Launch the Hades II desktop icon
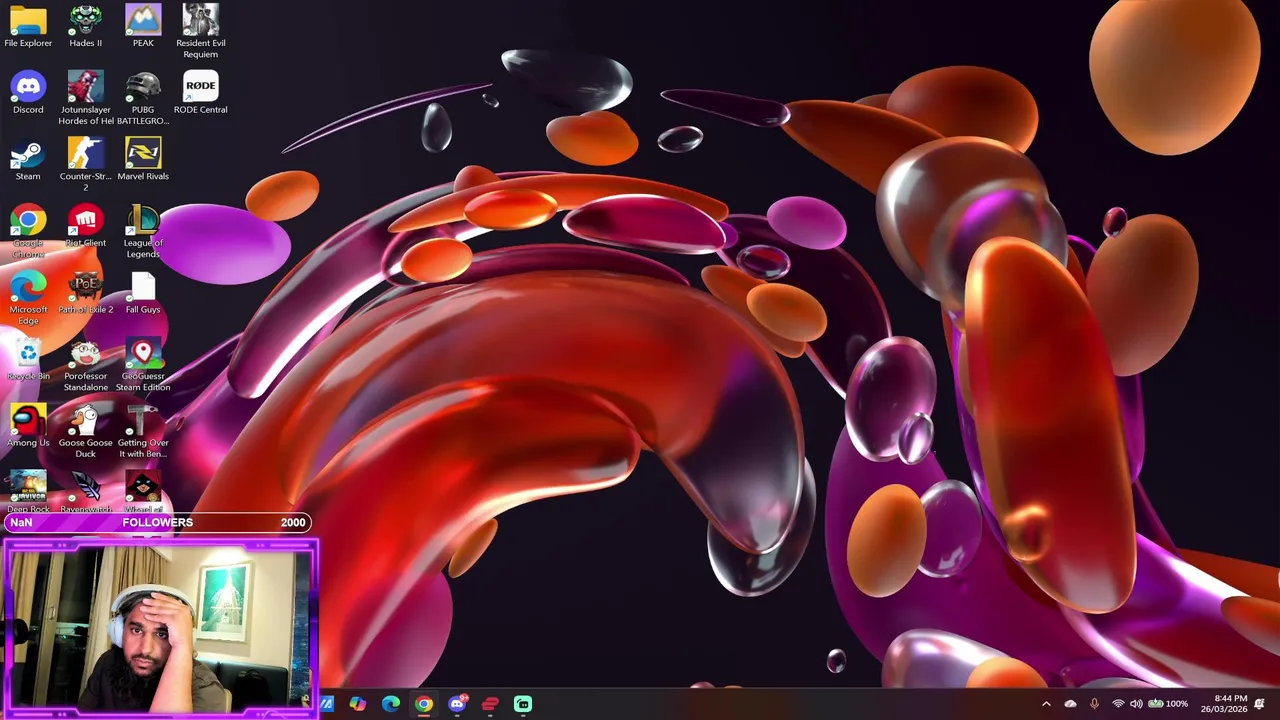The height and width of the screenshot is (720, 1280). 86,26
